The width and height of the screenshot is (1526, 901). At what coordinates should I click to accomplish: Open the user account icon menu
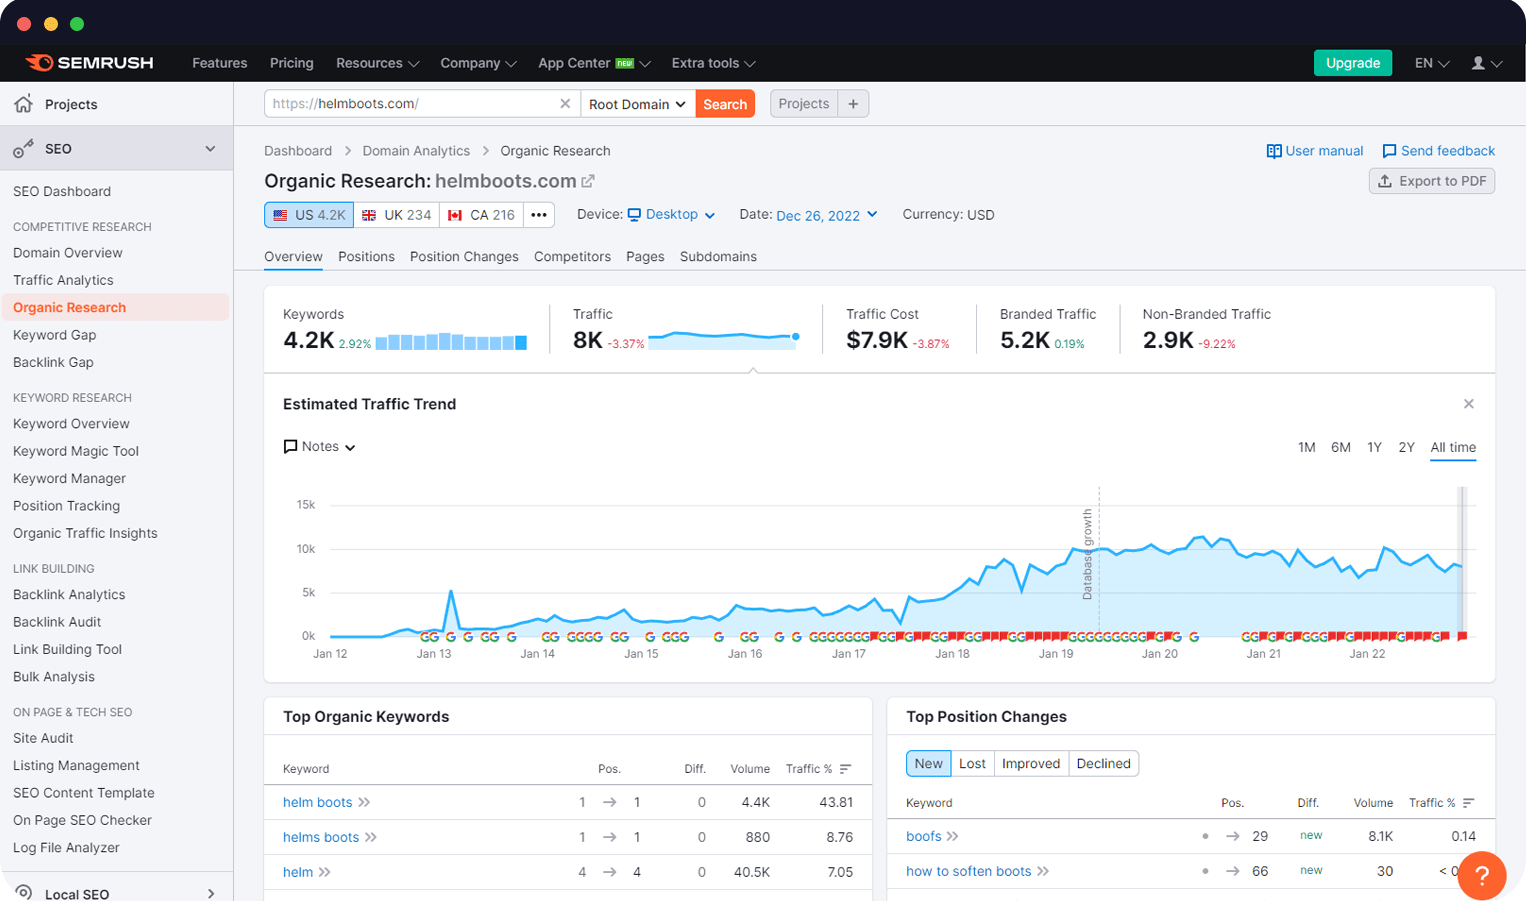tap(1486, 63)
